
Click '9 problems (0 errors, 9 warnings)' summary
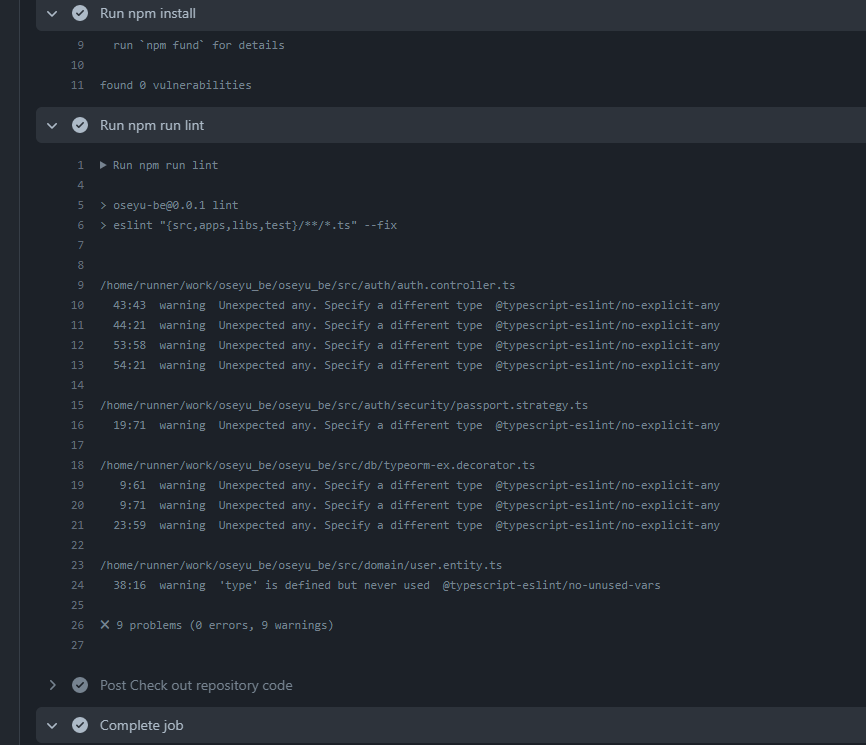point(225,625)
